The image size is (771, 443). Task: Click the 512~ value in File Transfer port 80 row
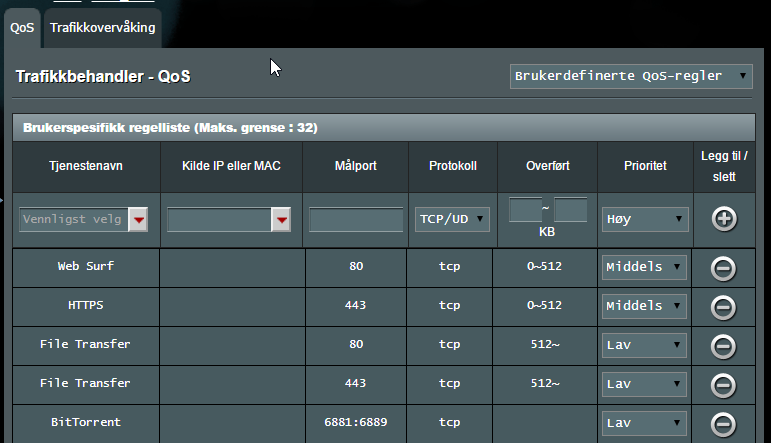545,344
